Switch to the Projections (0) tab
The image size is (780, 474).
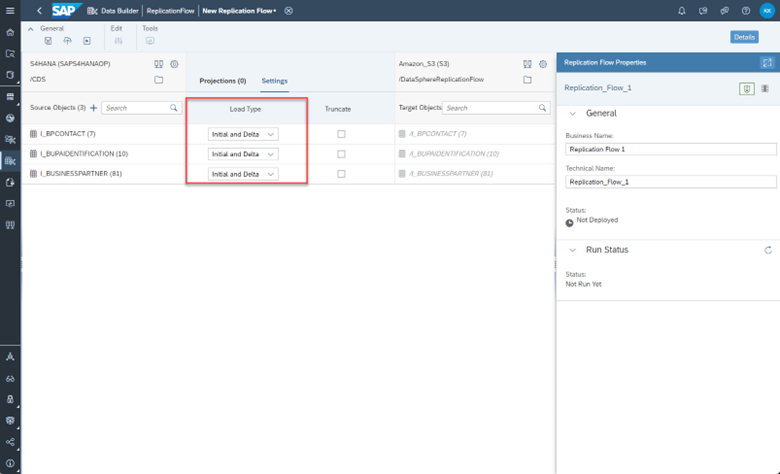coord(222,81)
